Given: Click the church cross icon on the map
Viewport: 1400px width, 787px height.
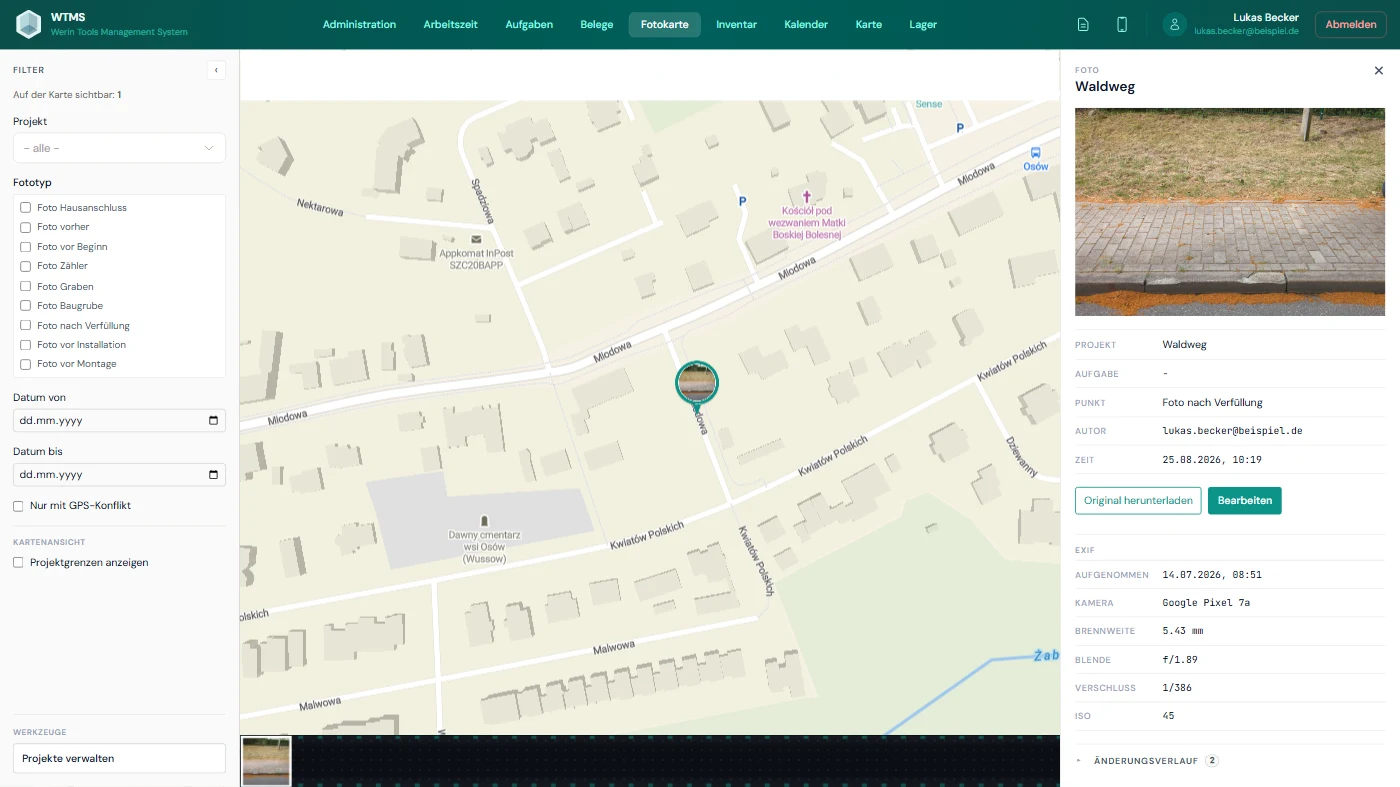Looking at the screenshot, I should coord(806,197).
